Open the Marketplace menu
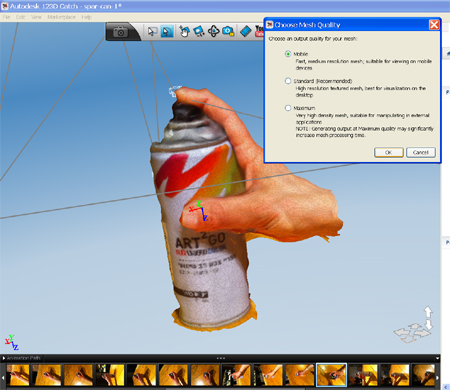 click(x=61, y=17)
